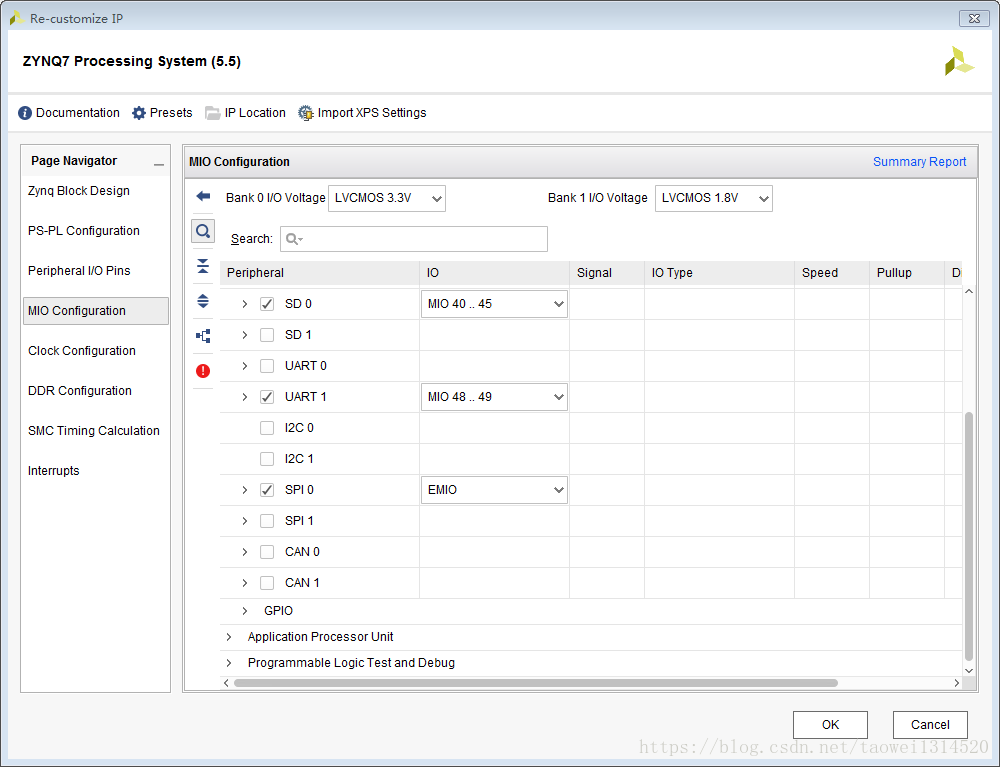Click the horizontal scrollbar thumb
Image resolution: width=1000 pixels, height=767 pixels.
coord(536,683)
